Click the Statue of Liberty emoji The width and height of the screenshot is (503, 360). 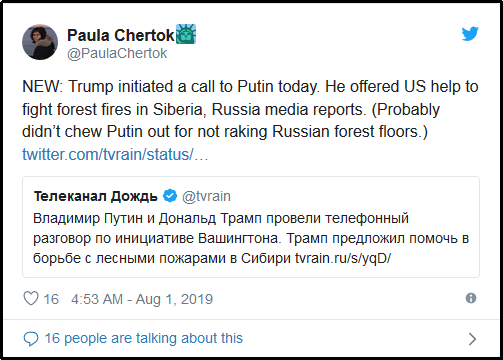pos(186,34)
